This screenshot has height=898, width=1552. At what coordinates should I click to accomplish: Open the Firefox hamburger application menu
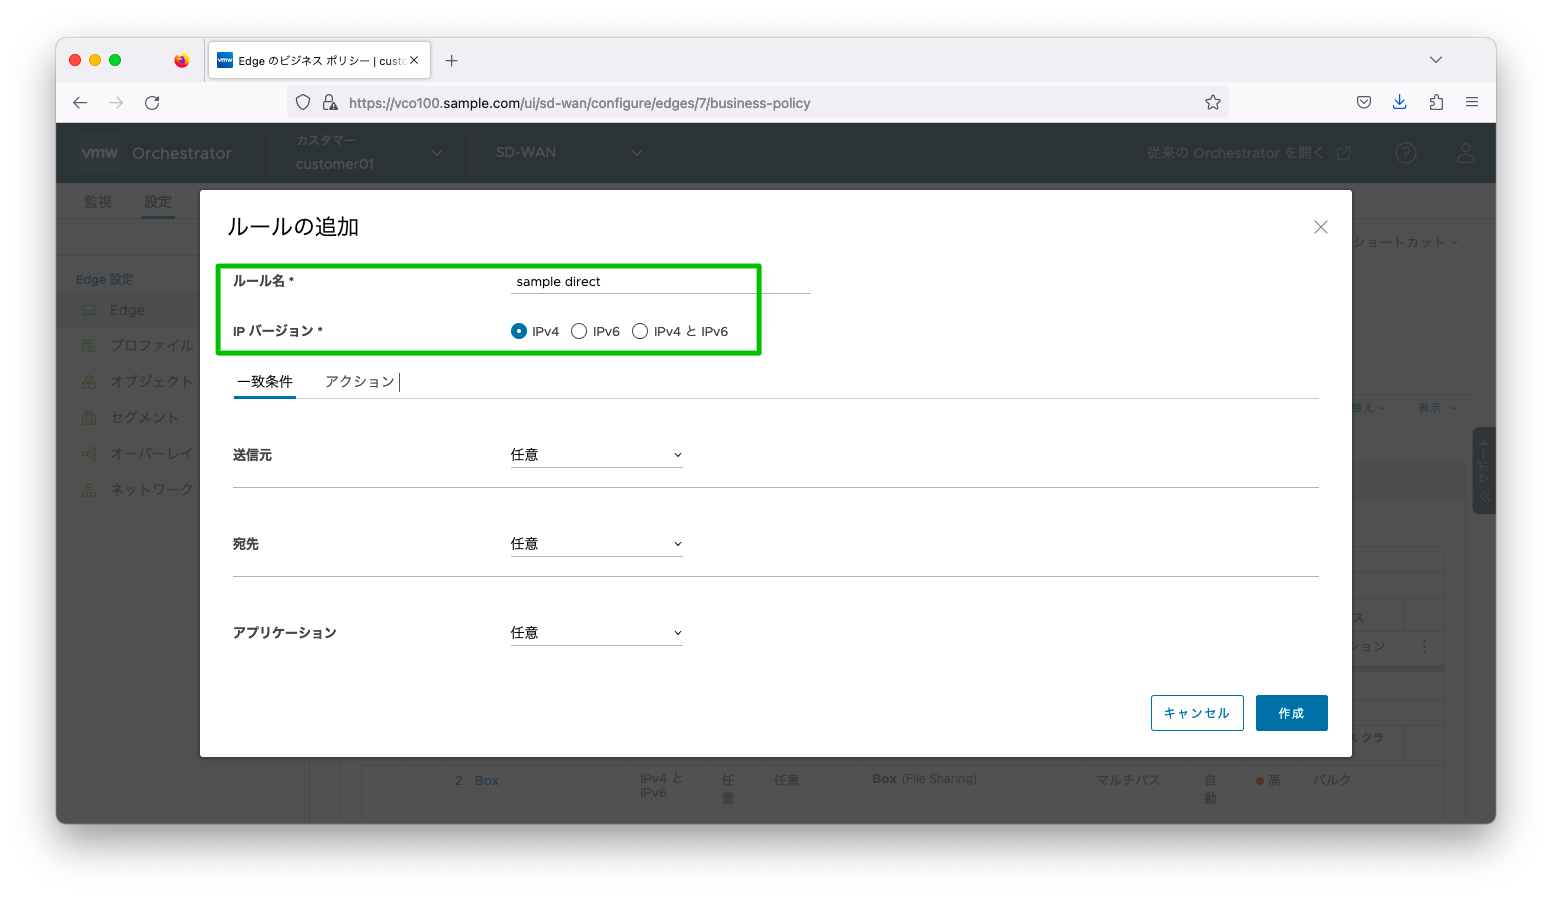[x=1472, y=102]
